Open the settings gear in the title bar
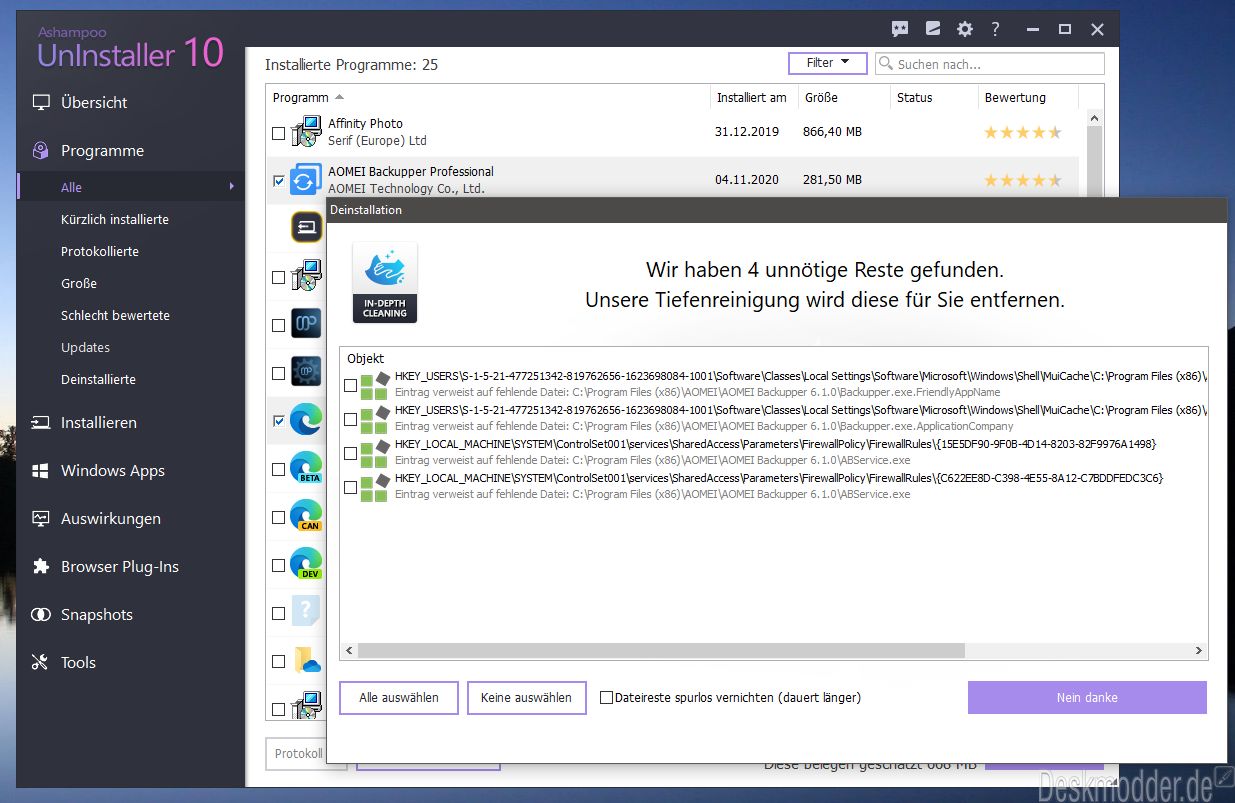Image resolution: width=1235 pixels, height=803 pixels. point(964,29)
